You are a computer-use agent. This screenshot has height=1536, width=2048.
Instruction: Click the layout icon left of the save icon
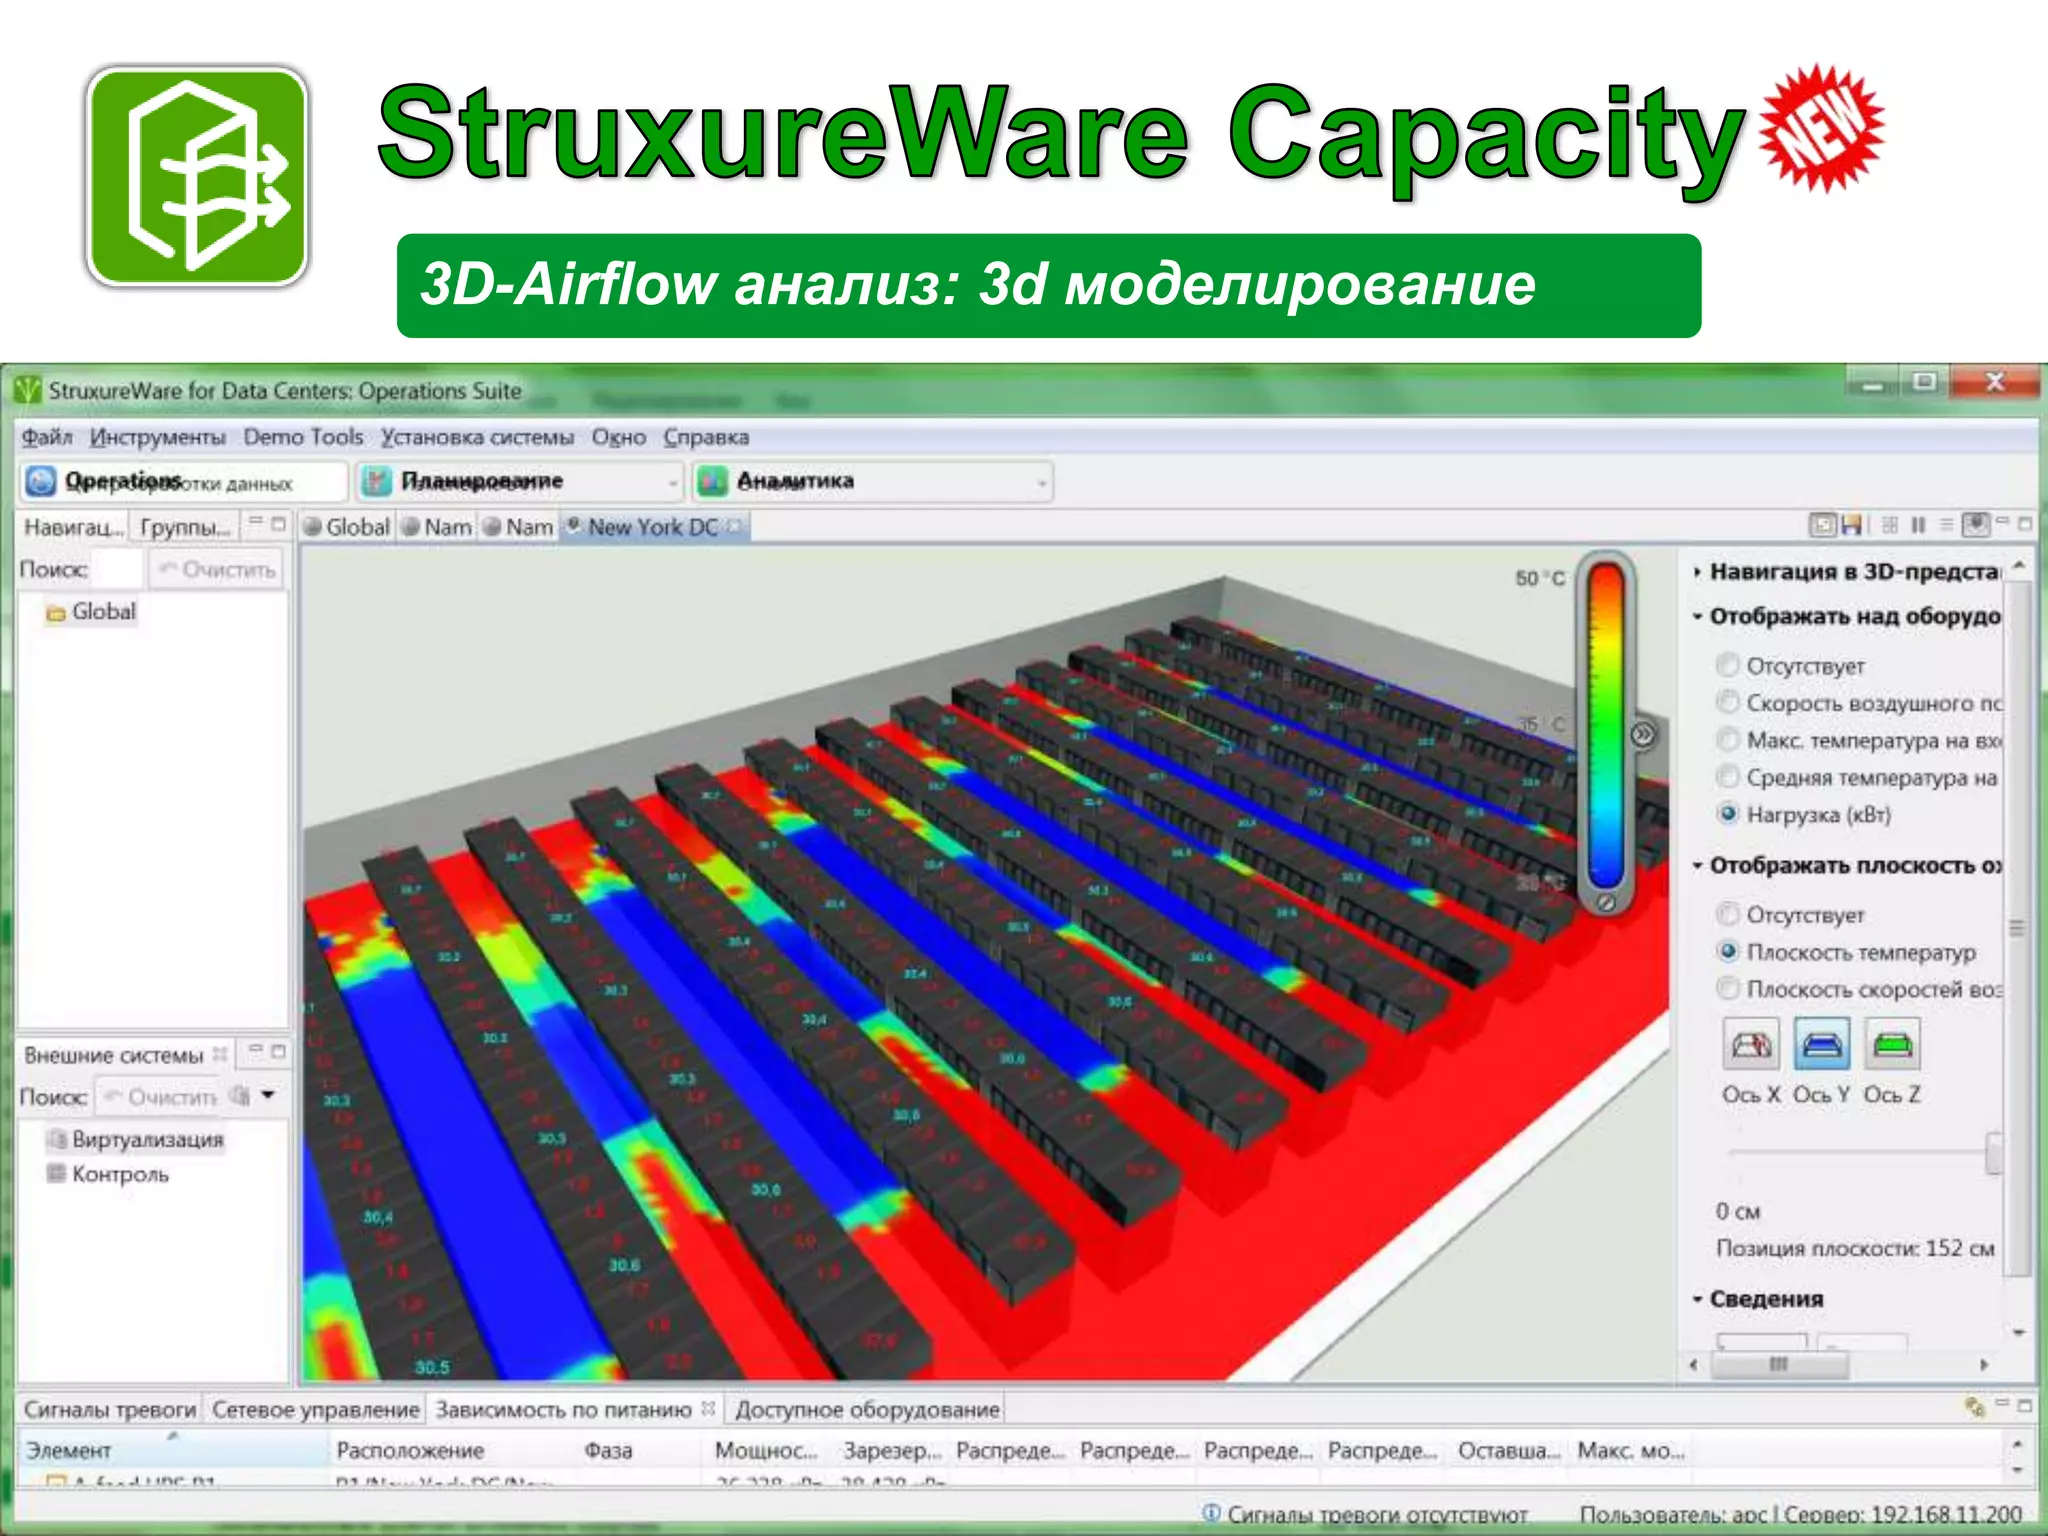point(1824,525)
